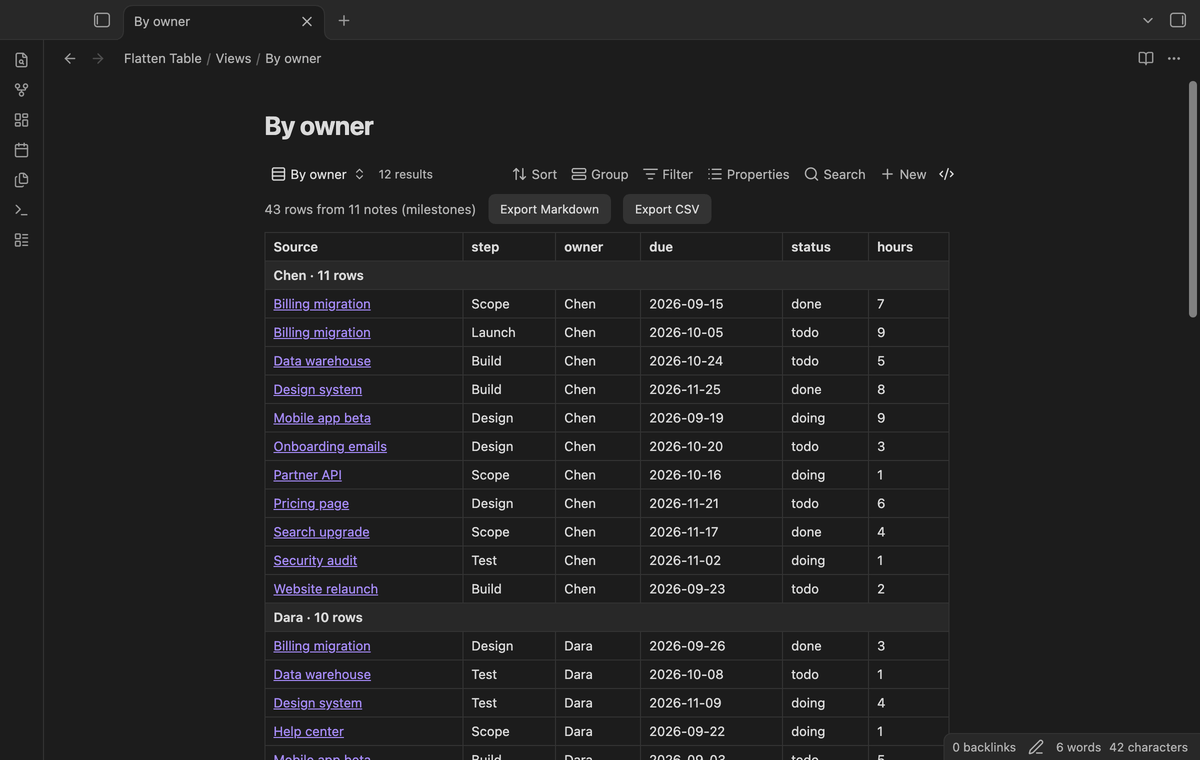Screen dimensions: 1200x760
Task: Click Views breadcrumb folder
Action: (x=233, y=58)
